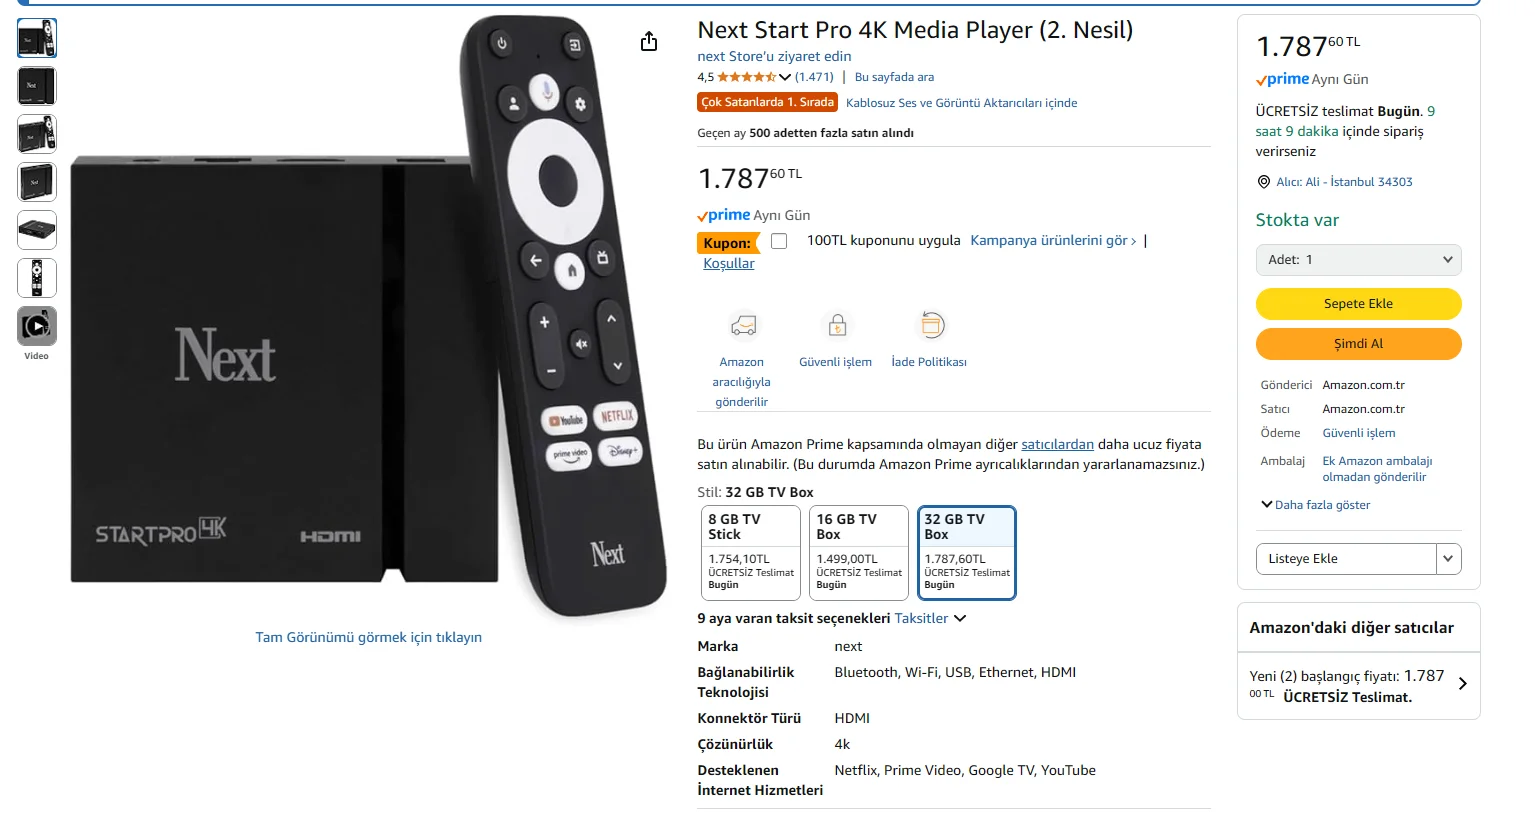Select the 16 GB TV Box option
This screenshot has height=813, width=1535.
pos(859,552)
